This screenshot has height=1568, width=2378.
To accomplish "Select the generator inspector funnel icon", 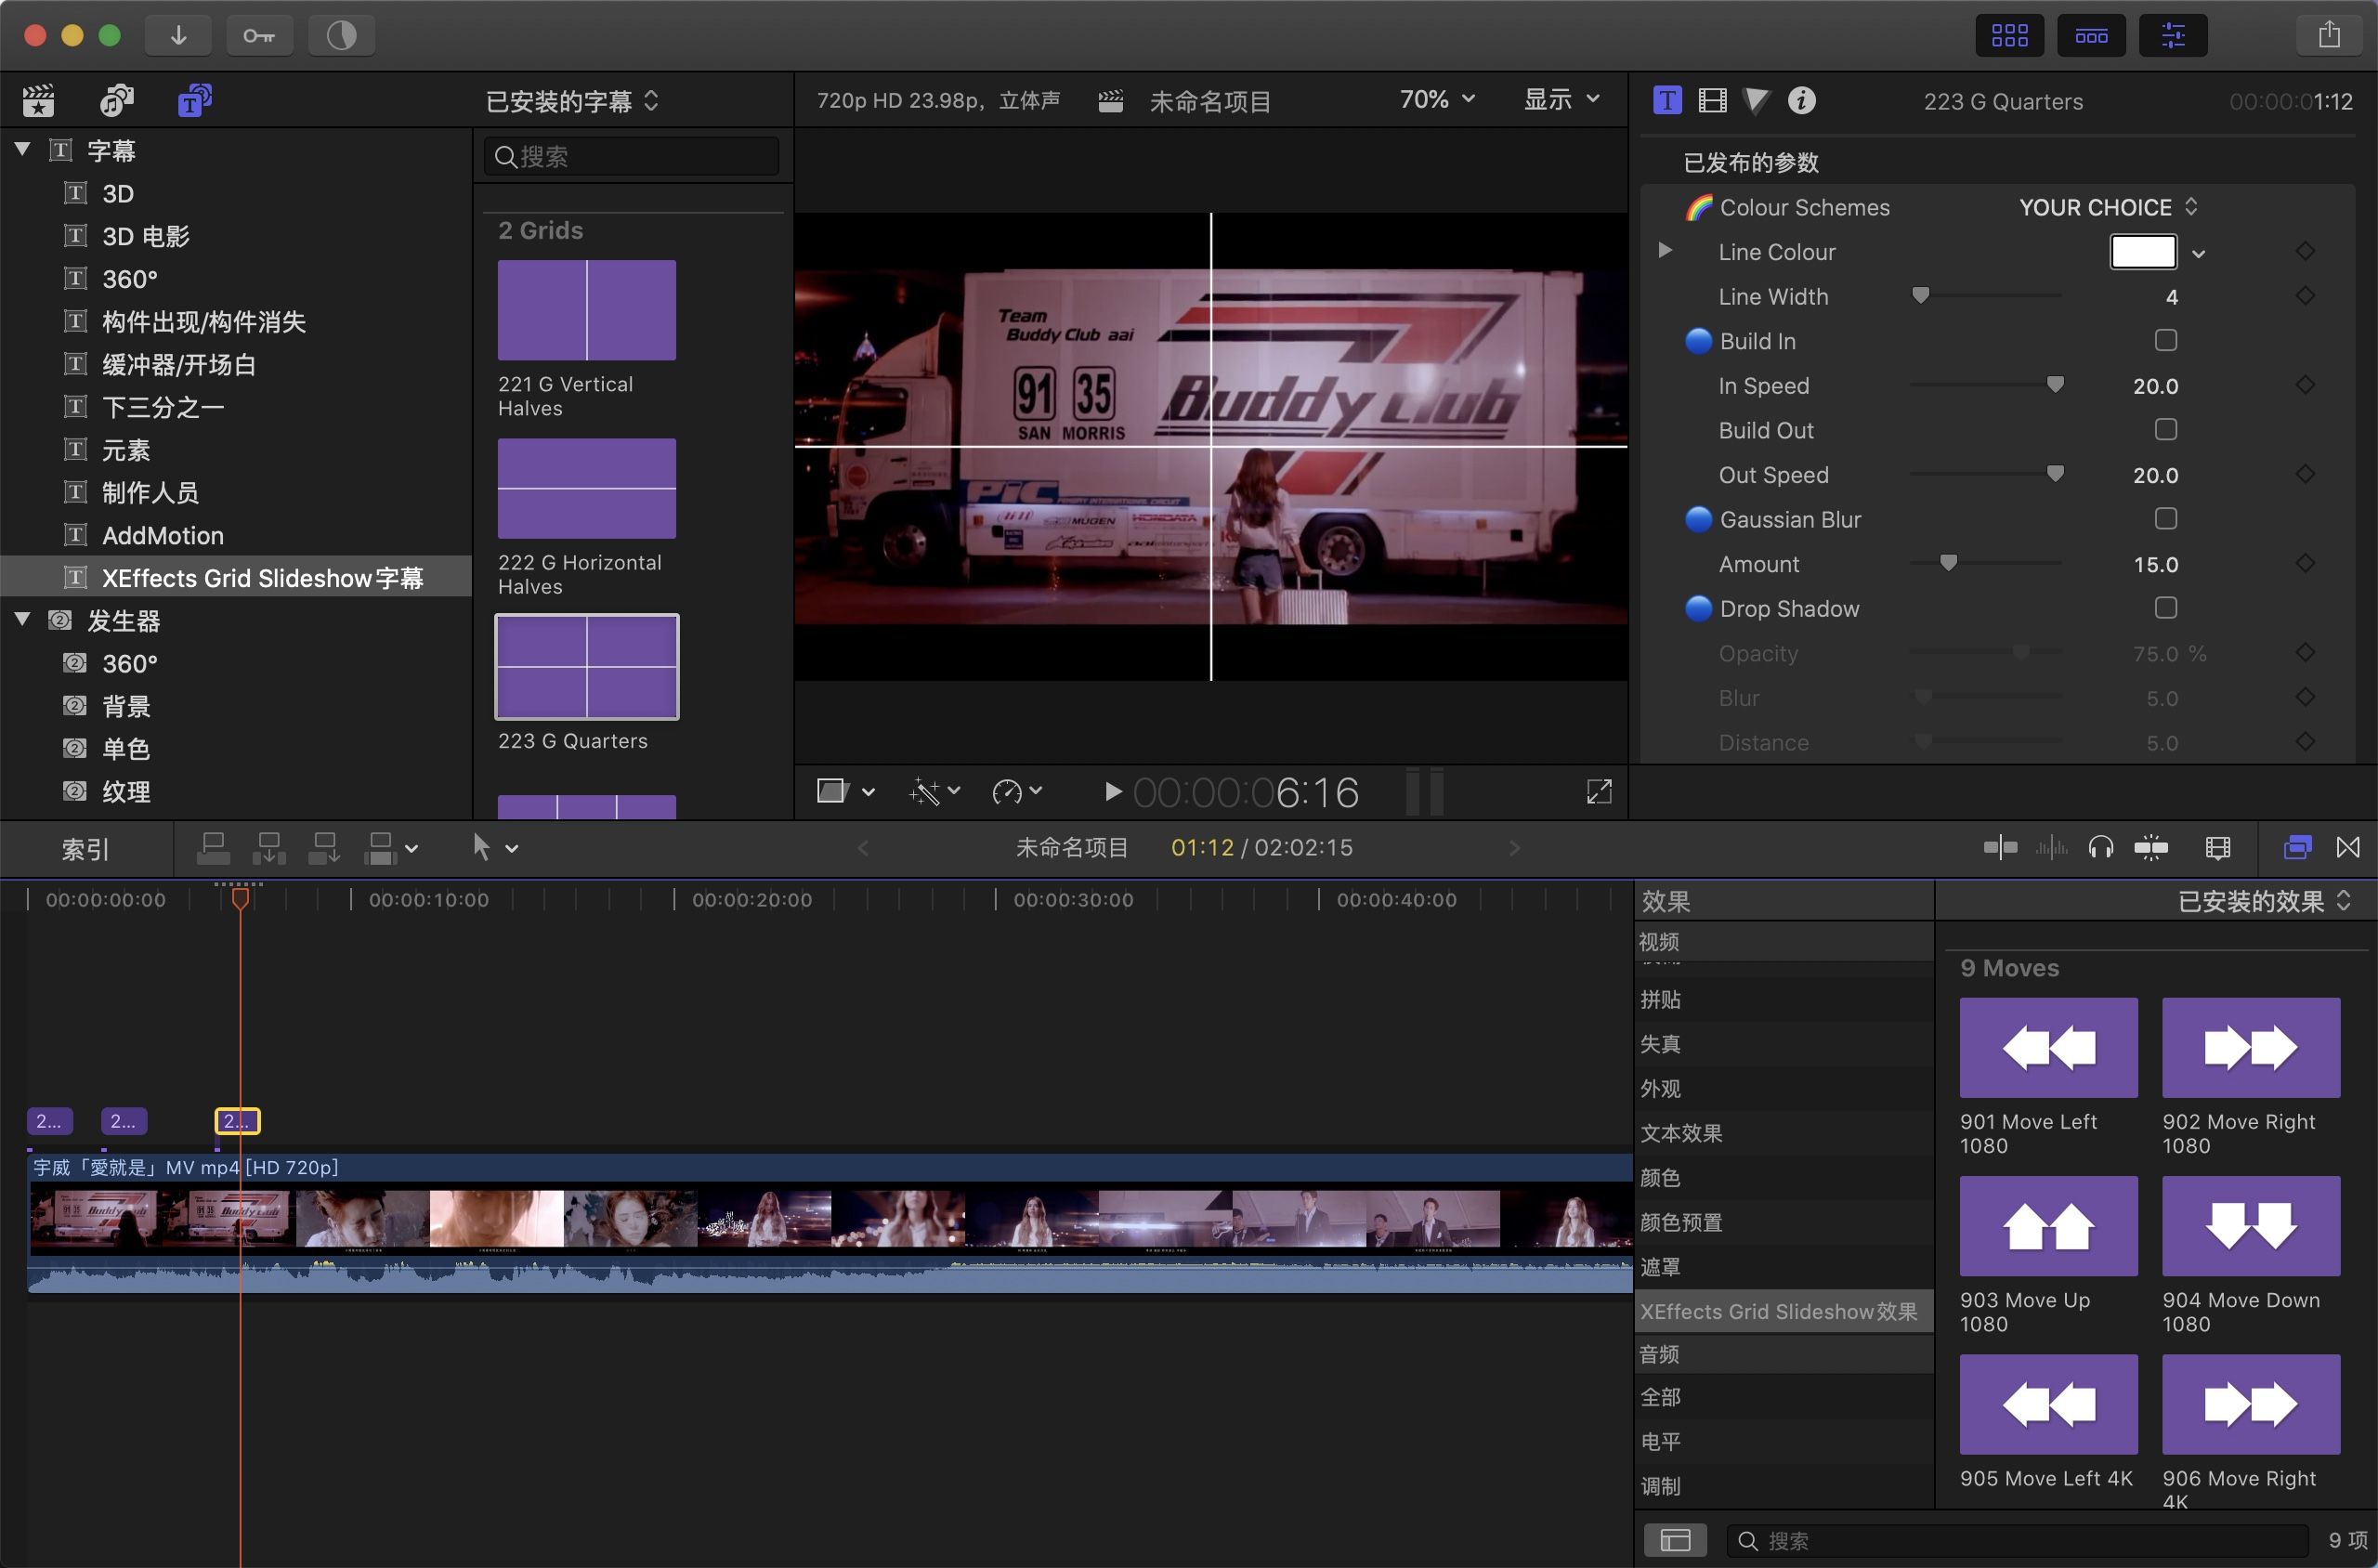I will point(1756,100).
